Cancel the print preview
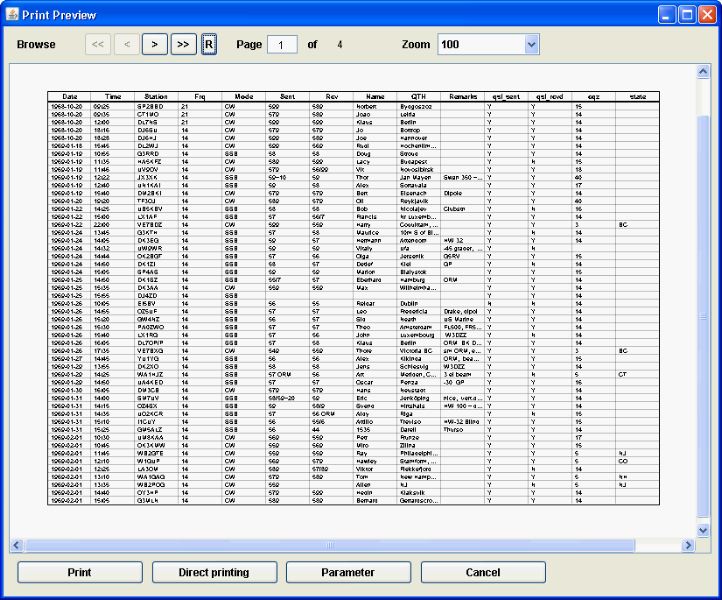The image size is (722, 600). point(483,573)
